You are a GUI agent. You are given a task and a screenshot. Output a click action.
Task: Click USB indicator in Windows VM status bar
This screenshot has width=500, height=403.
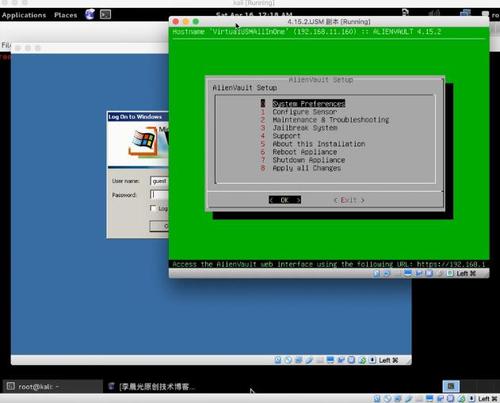coord(309,360)
